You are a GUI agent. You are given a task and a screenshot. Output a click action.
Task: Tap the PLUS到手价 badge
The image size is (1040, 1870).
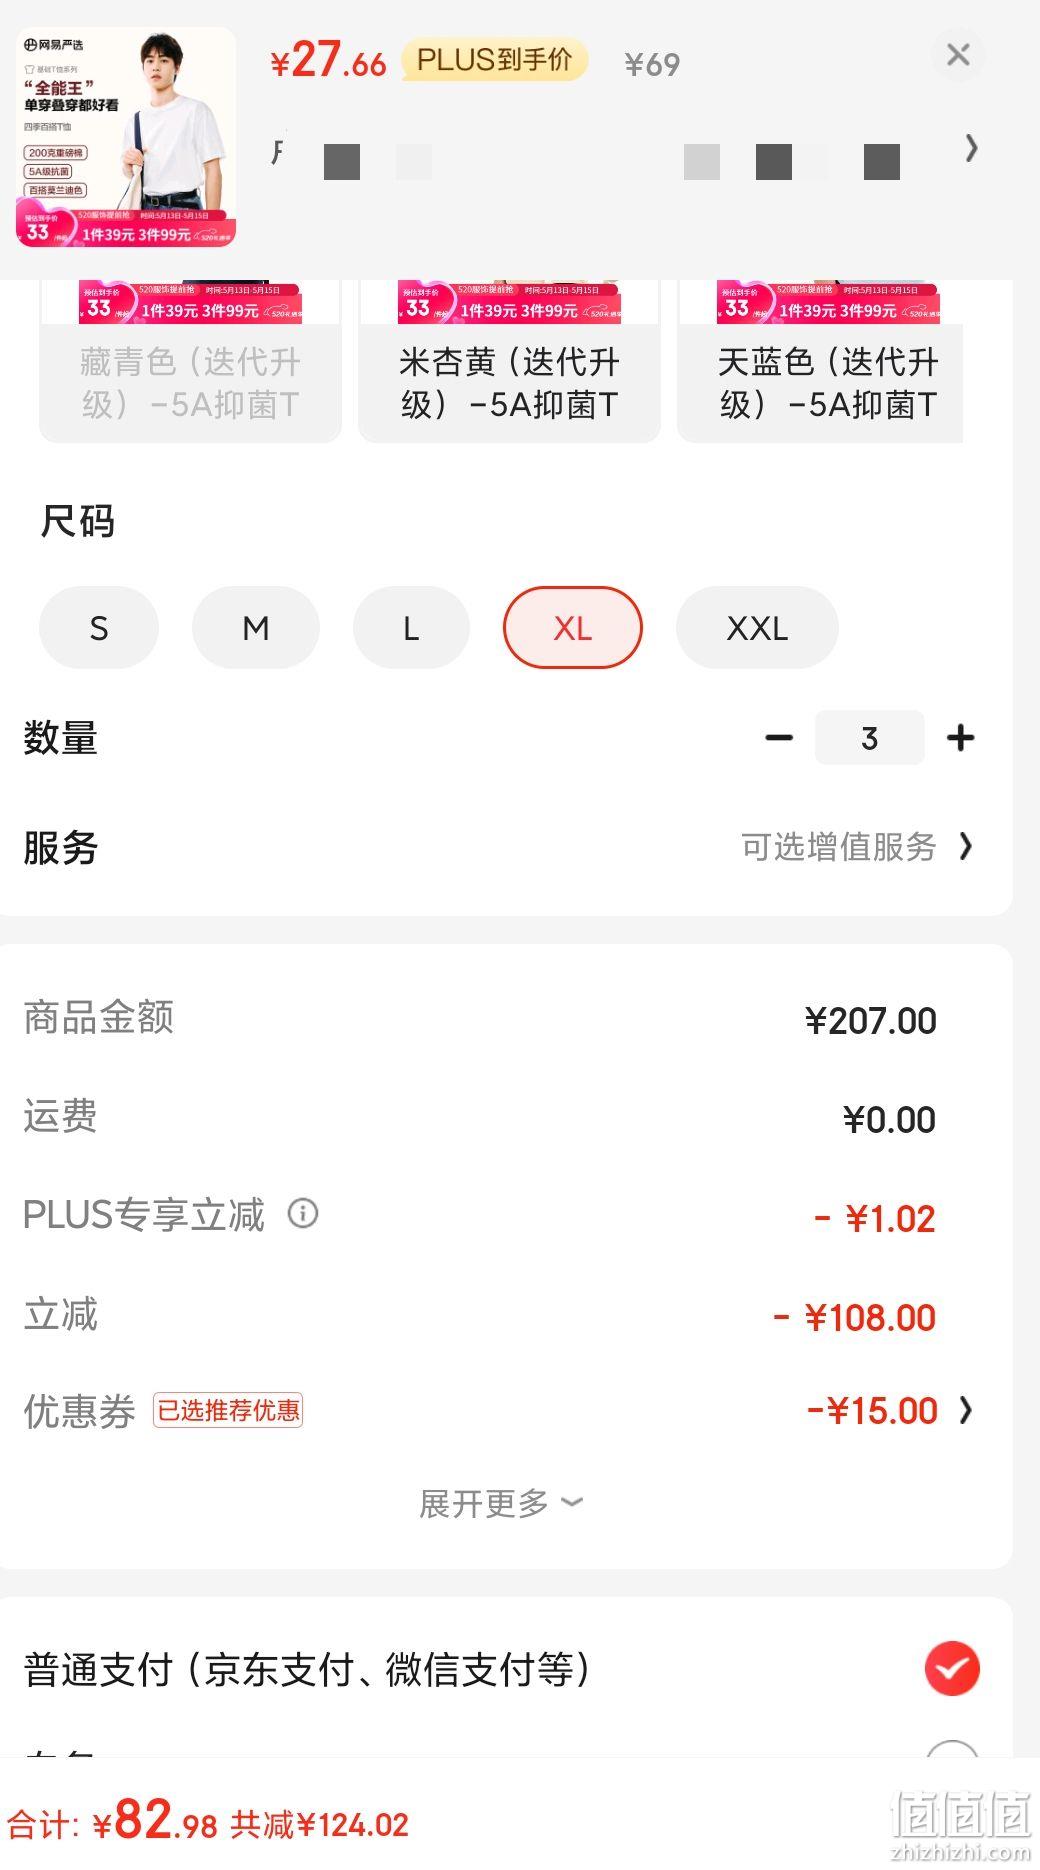coord(495,60)
